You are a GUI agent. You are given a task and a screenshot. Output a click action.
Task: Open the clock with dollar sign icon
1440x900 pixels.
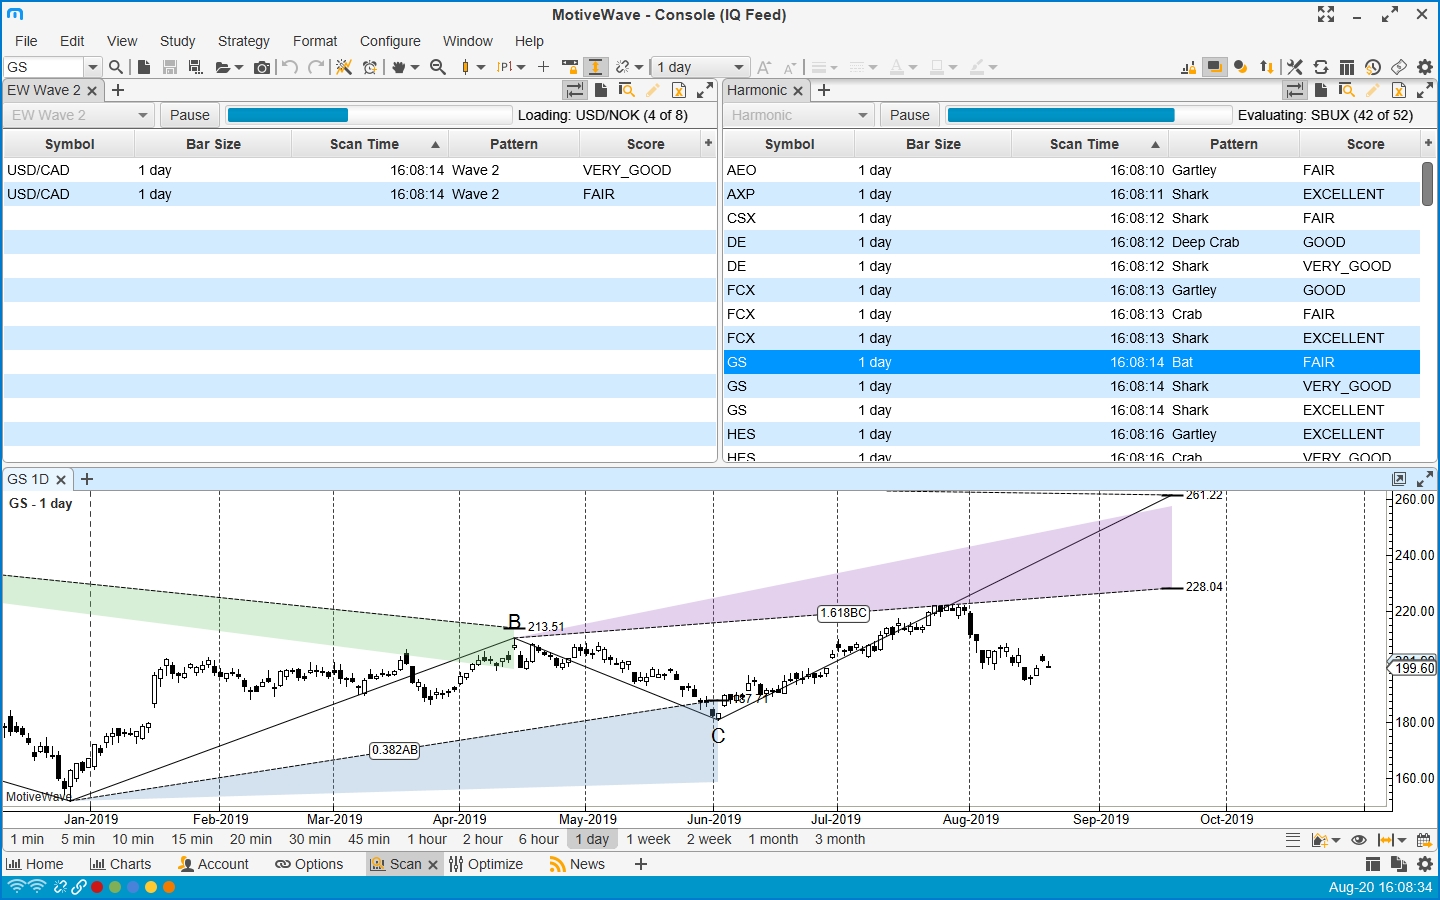tap(1373, 67)
